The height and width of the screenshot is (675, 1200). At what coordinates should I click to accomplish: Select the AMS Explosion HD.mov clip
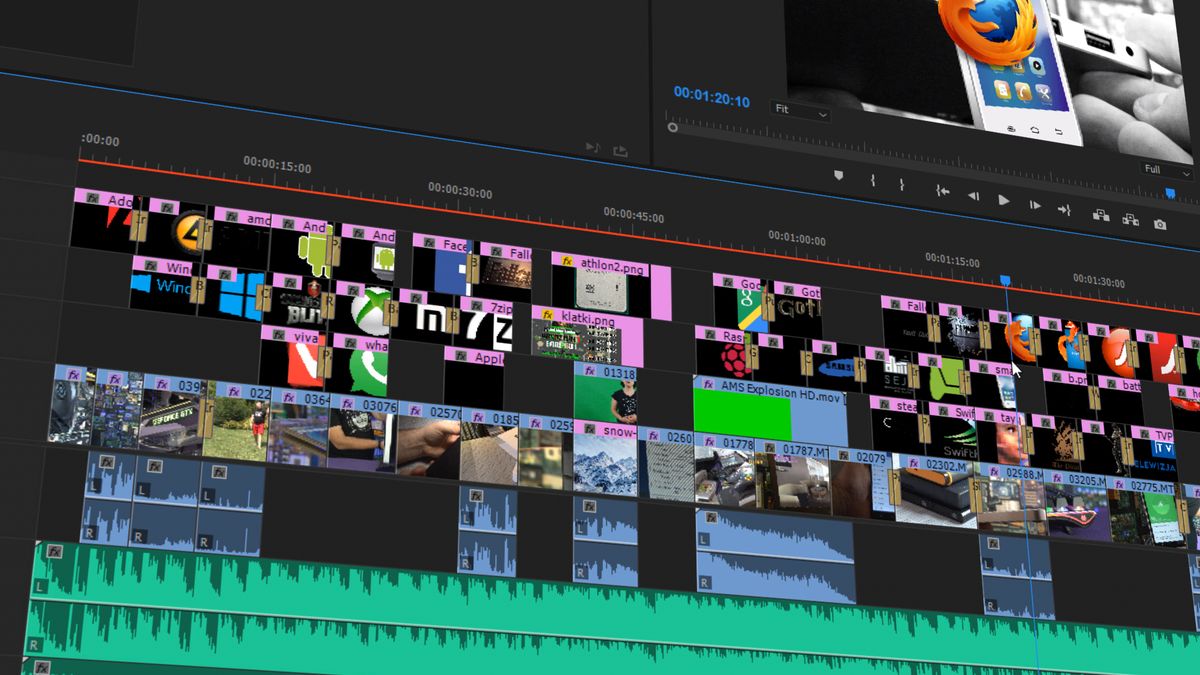(770, 411)
